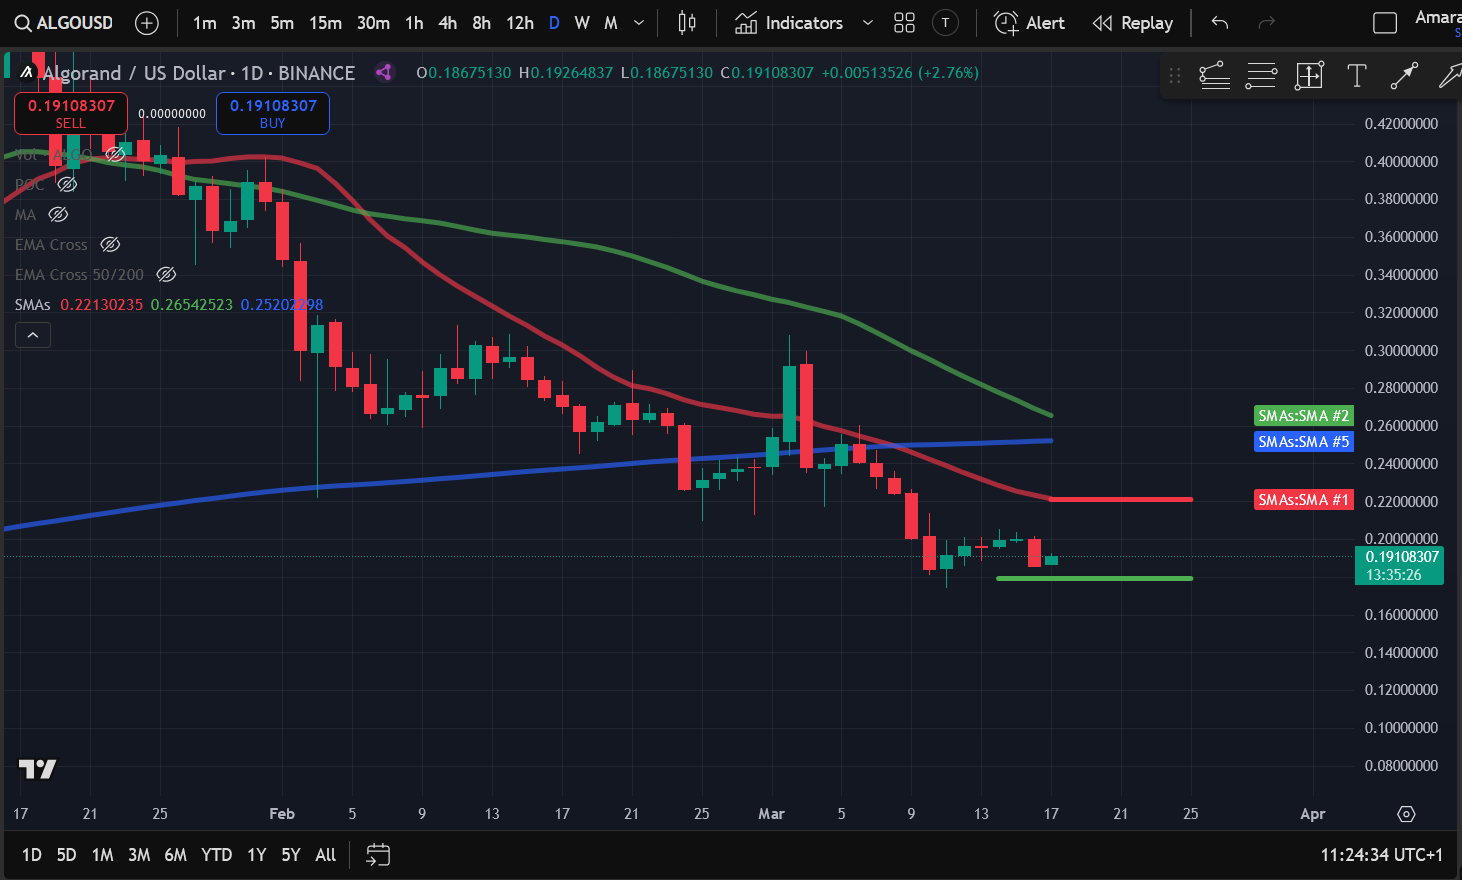Open the Go to date calendar icon
This screenshot has width=1462, height=880.
pyautogui.click(x=378, y=855)
